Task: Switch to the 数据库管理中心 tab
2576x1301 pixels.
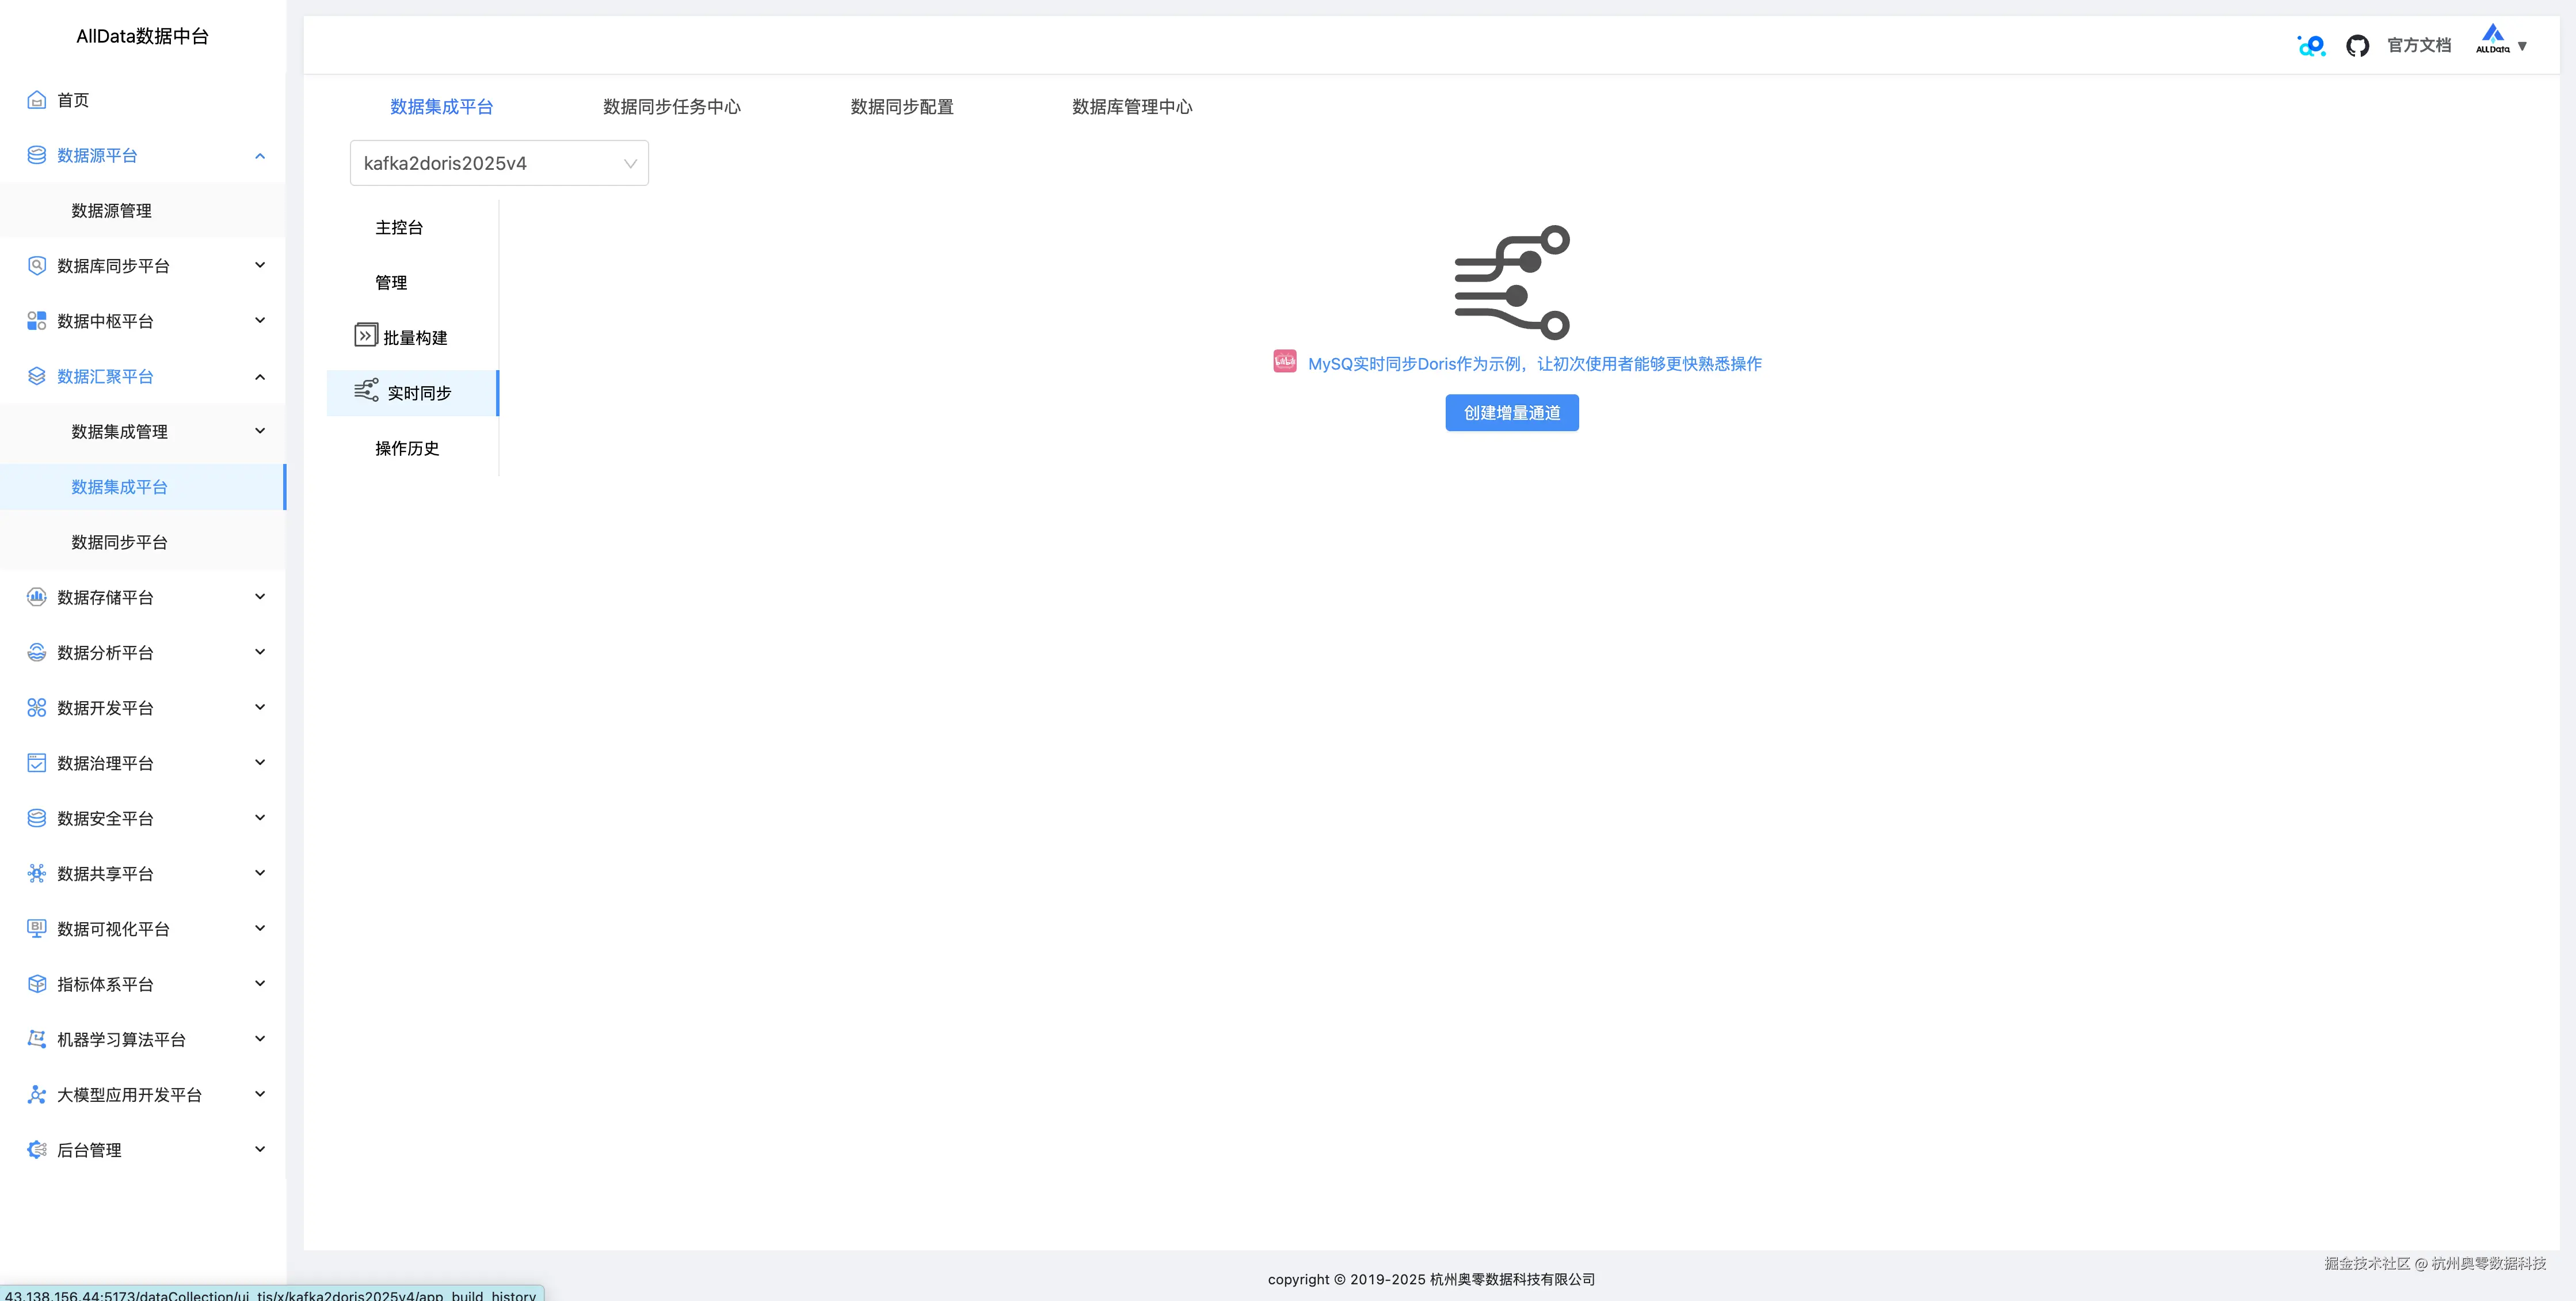Action: [1131, 106]
